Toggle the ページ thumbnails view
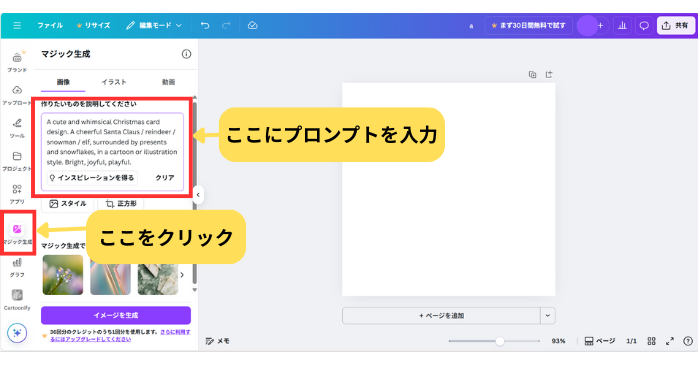The image size is (698, 365). (x=600, y=341)
